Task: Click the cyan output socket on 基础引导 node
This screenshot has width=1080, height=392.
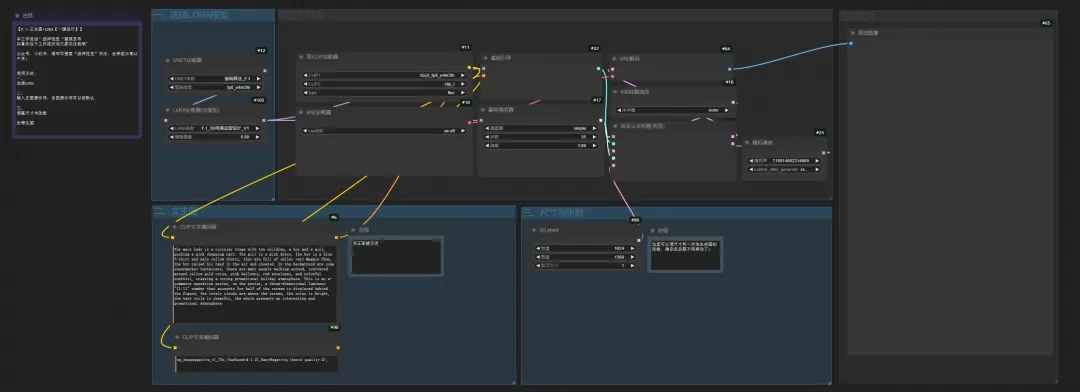Action: pos(599,68)
